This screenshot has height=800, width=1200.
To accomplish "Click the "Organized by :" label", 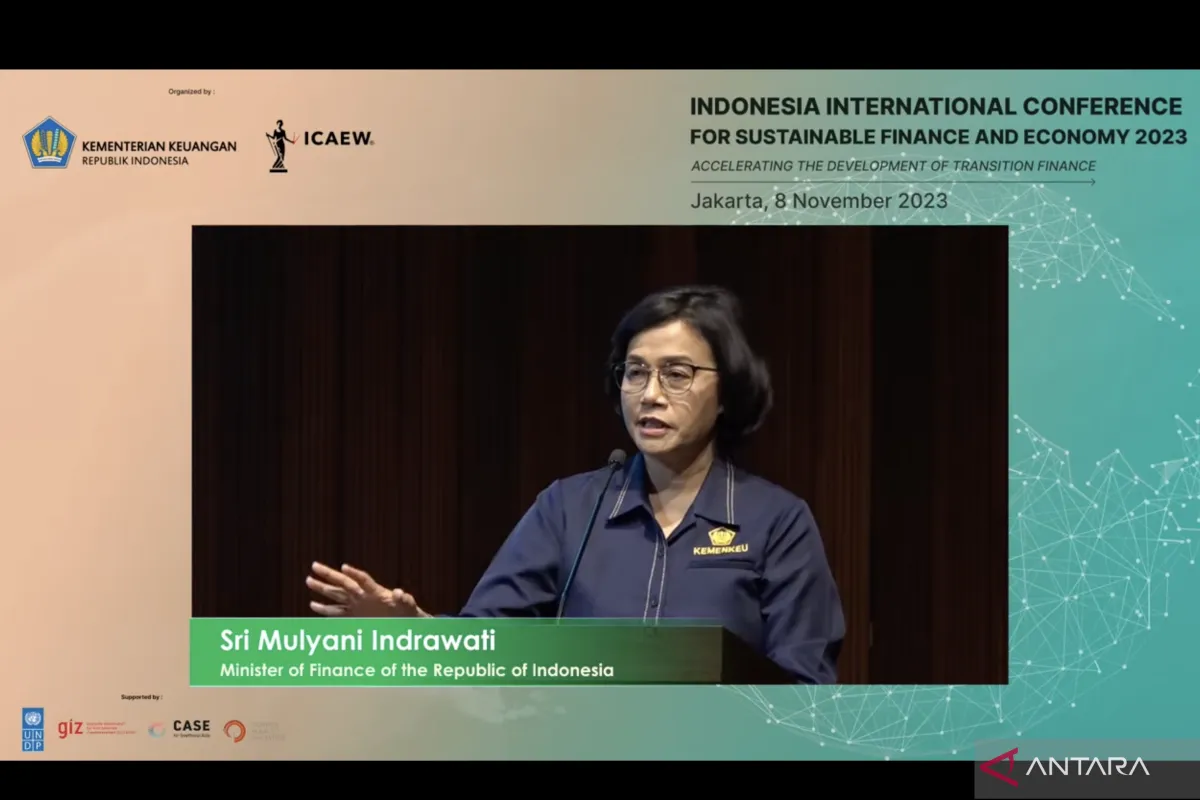I will 191,92.
